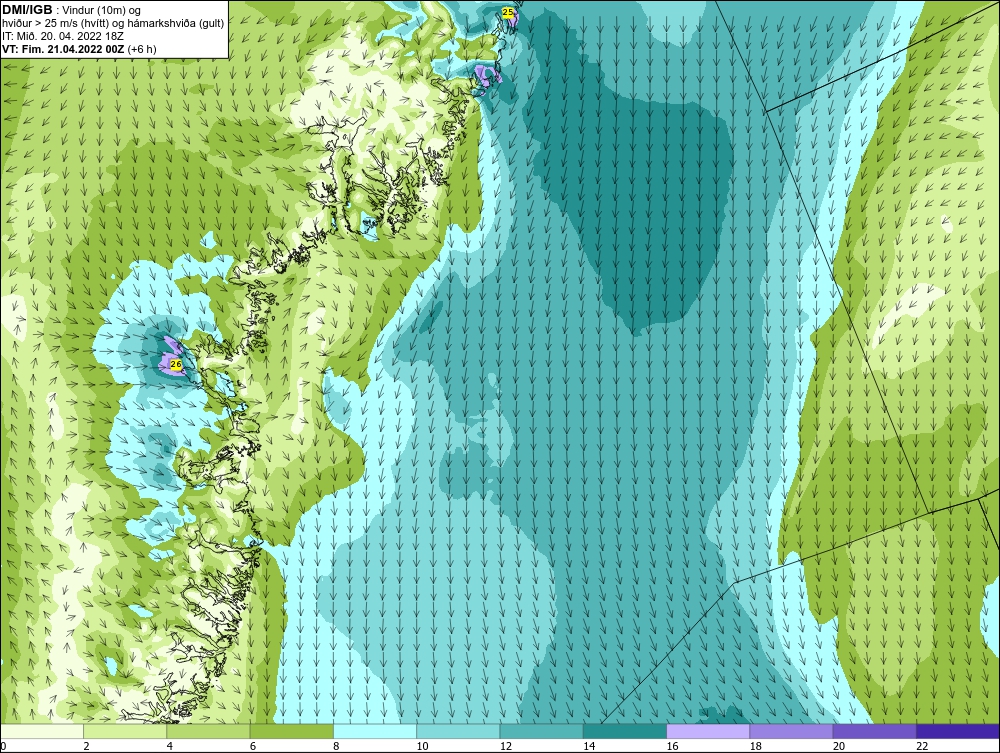Pick the 20–22 m/s darker purple swatch
Viewport: 1000px width, 753px height.
point(874,731)
